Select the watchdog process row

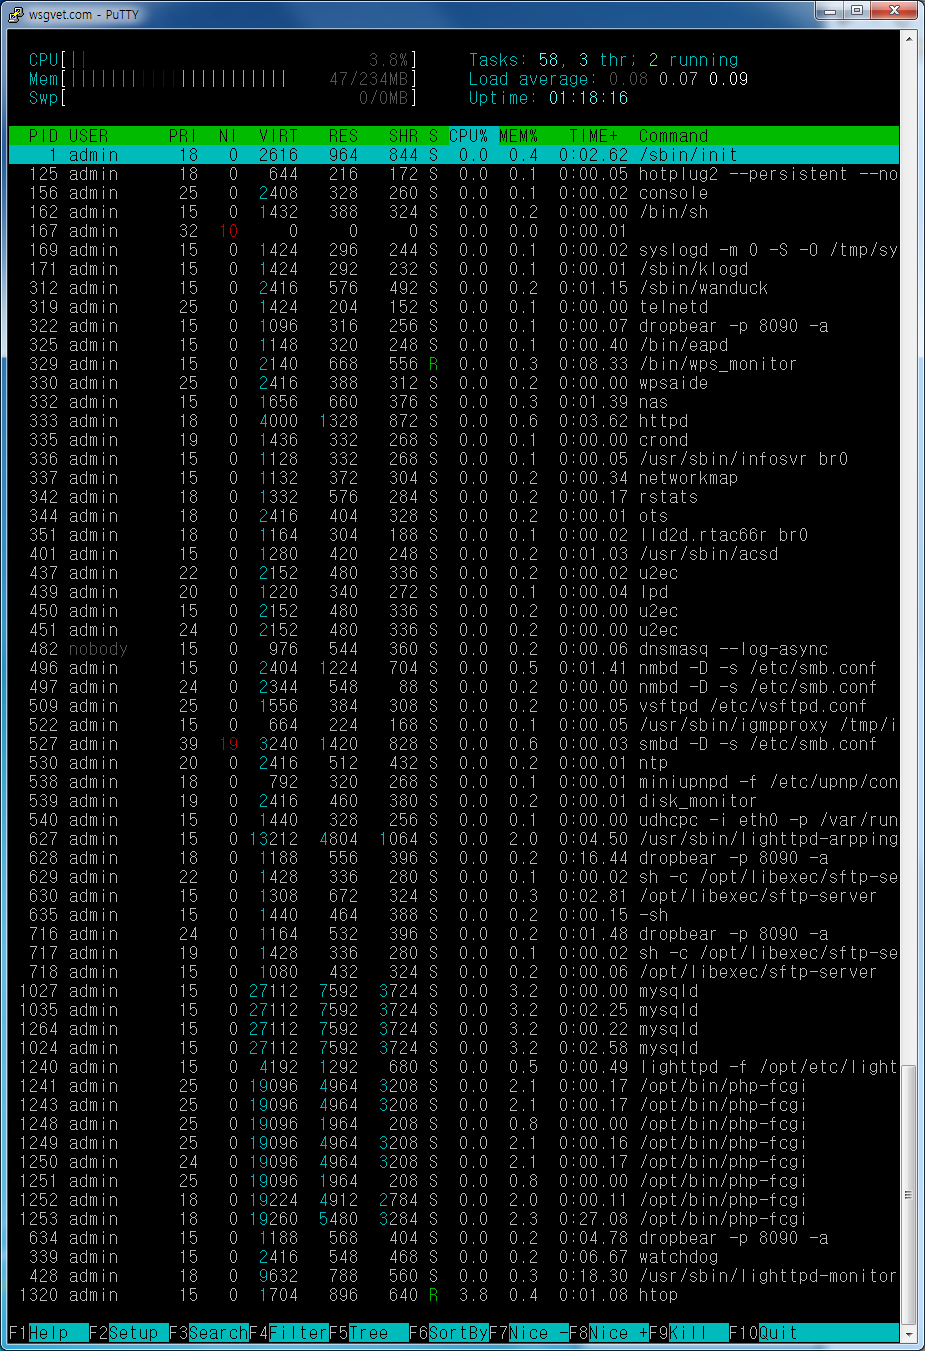tap(450, 1257)
